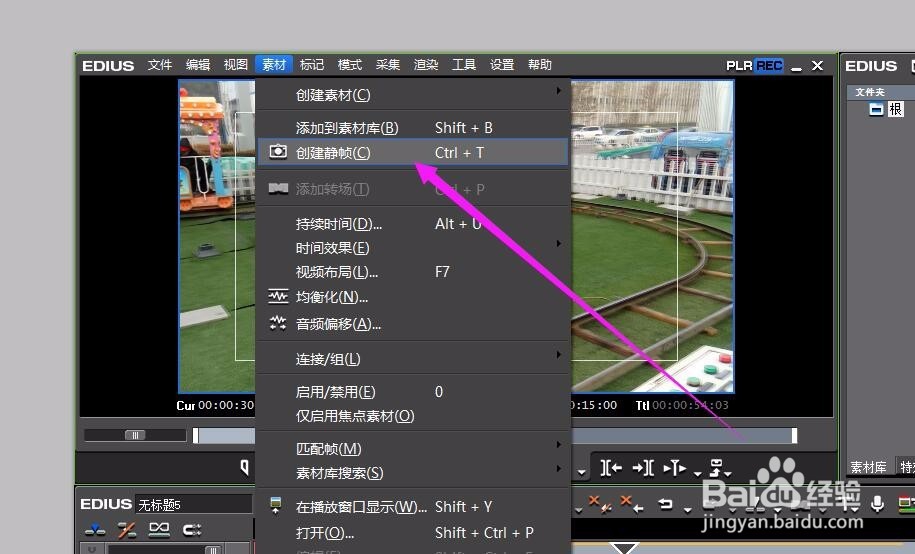This screenshot has width=915, height=554.
Task: Select 添加到素材库(B) menu entry
Action: pos(413,127)
